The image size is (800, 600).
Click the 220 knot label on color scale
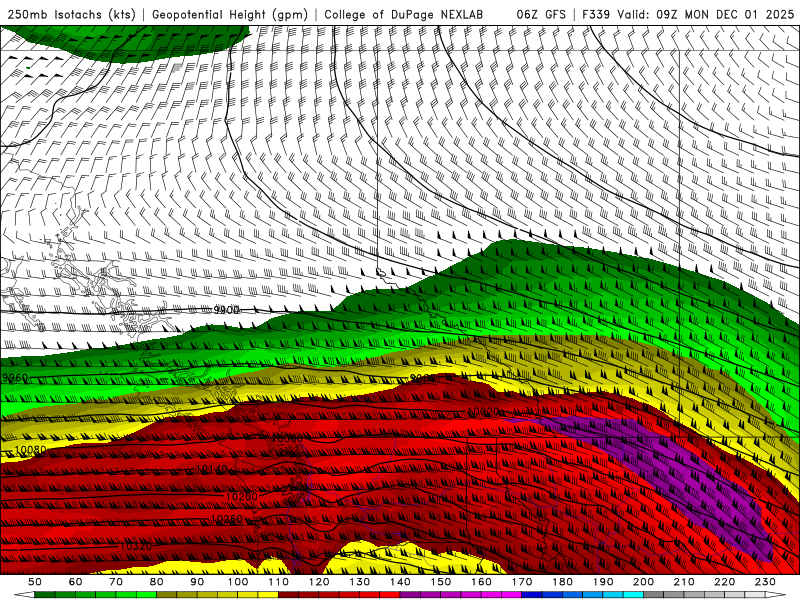coord(724,582)
